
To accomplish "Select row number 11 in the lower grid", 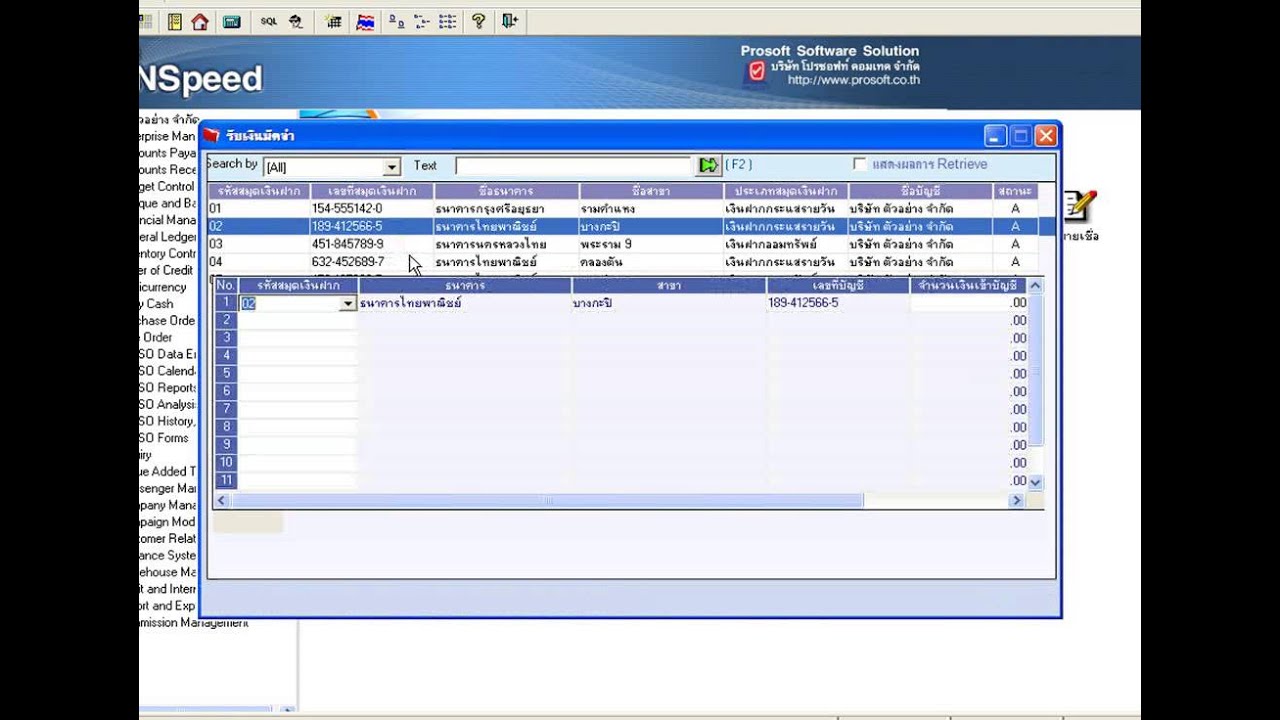I will coord(227,480).
